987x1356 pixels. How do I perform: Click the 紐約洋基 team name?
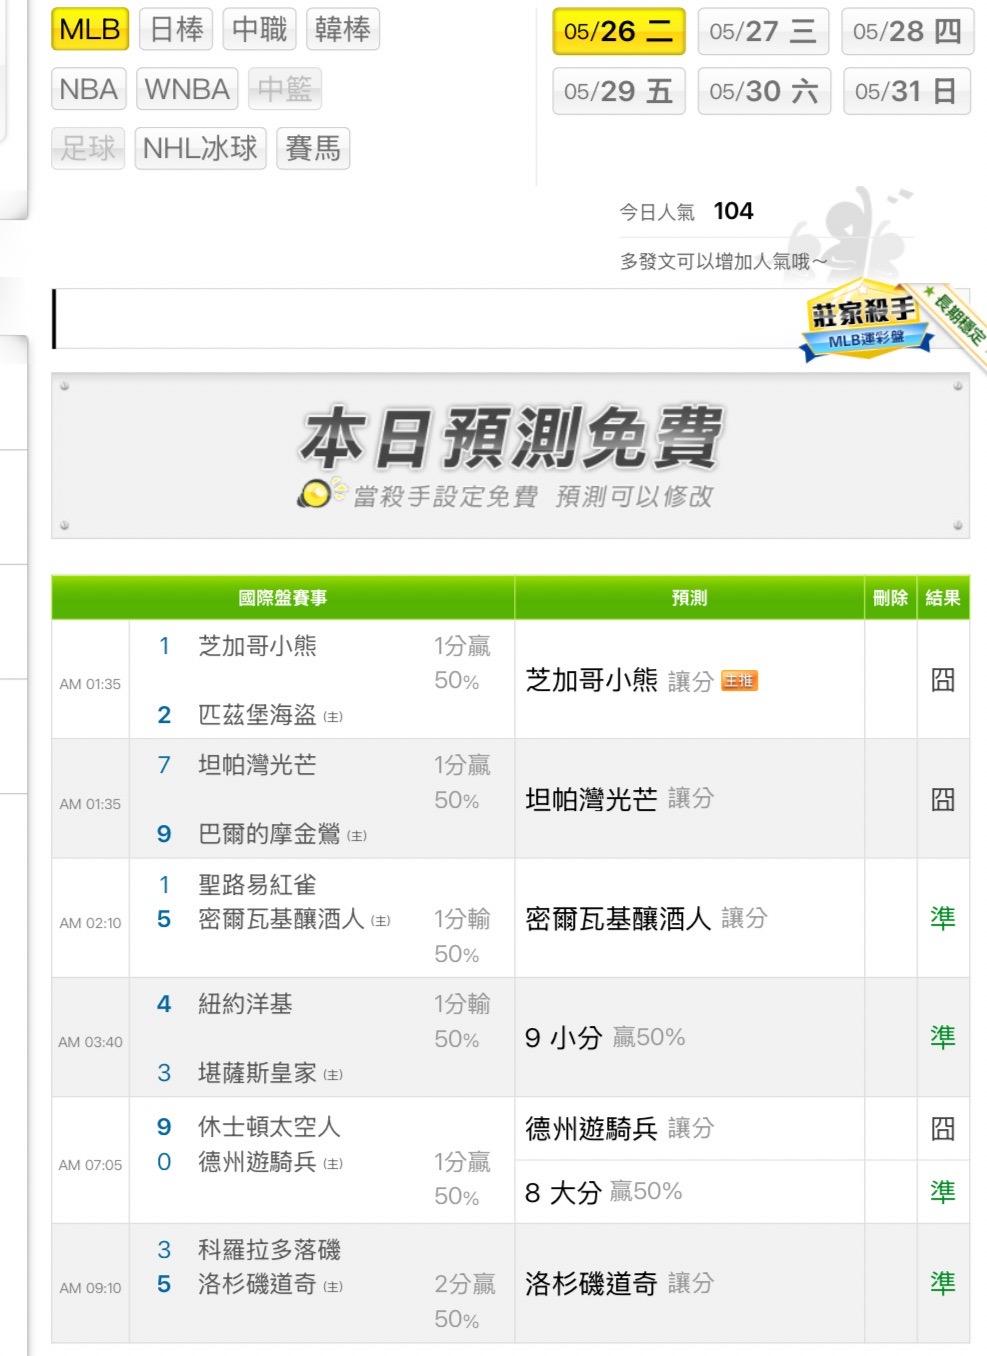245,1004
